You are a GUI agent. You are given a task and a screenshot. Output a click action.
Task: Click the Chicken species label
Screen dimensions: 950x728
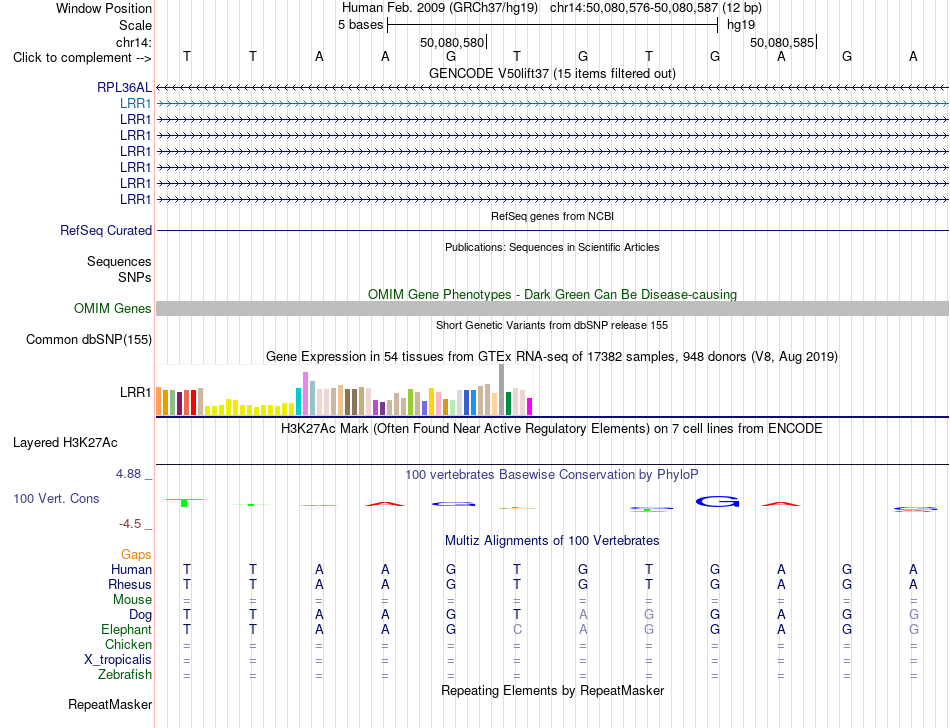pyautogui.click(x=128, y=644)
